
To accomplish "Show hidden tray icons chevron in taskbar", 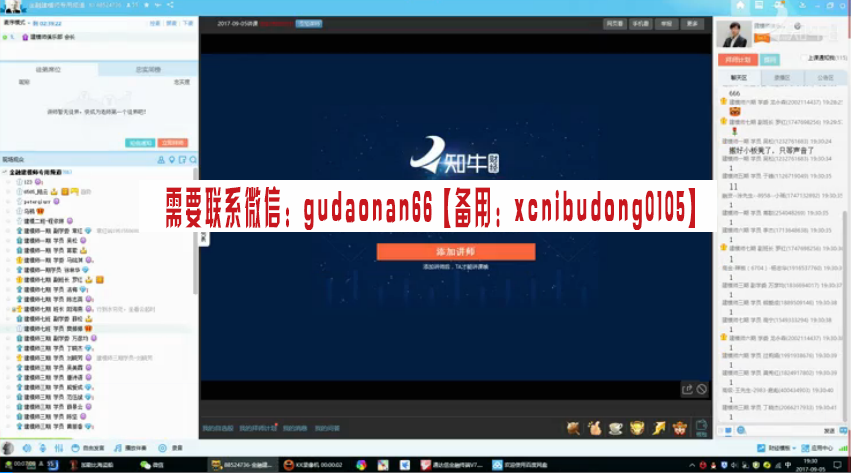I will tap(692, 465).
